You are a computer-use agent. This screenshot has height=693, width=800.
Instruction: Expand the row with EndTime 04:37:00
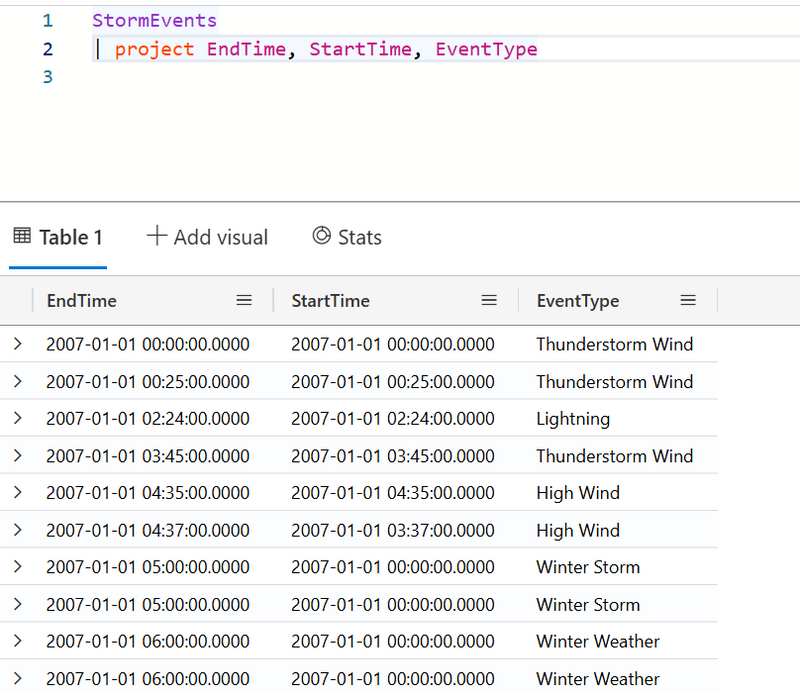coord(18,530)
